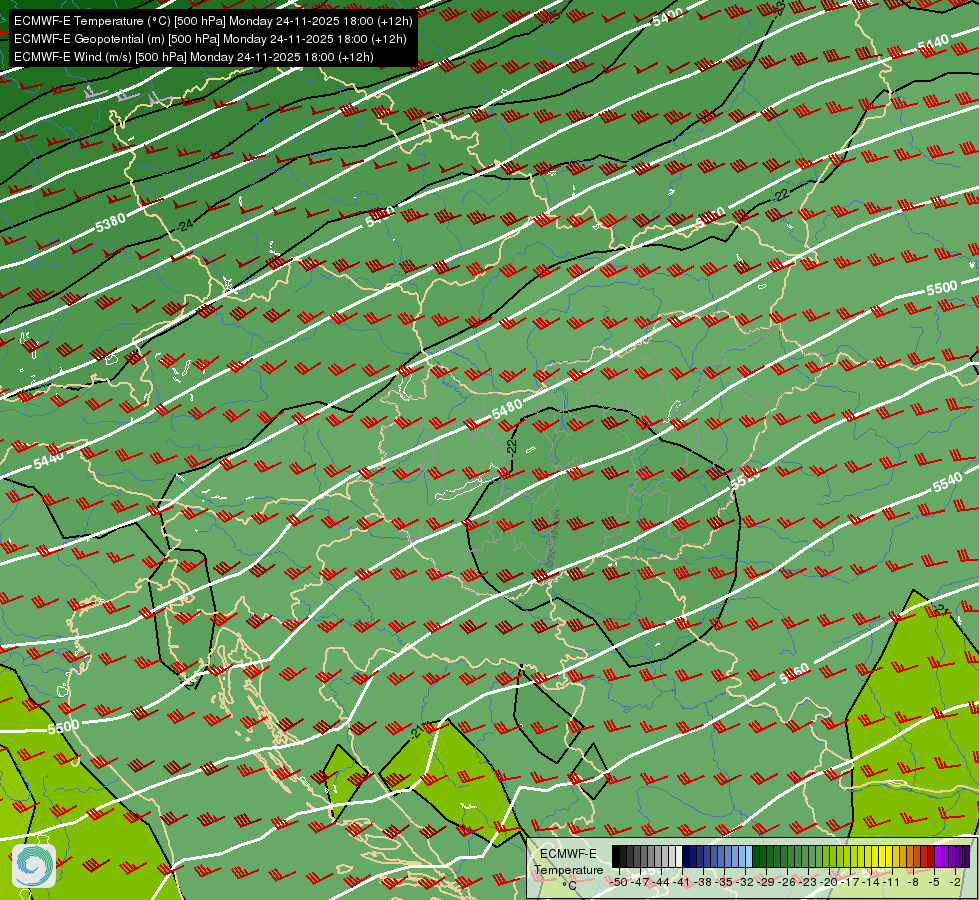Viewport: 979px width, 900px height.
Task: Click the -47 legend value
Action: (x=641, y=882)
